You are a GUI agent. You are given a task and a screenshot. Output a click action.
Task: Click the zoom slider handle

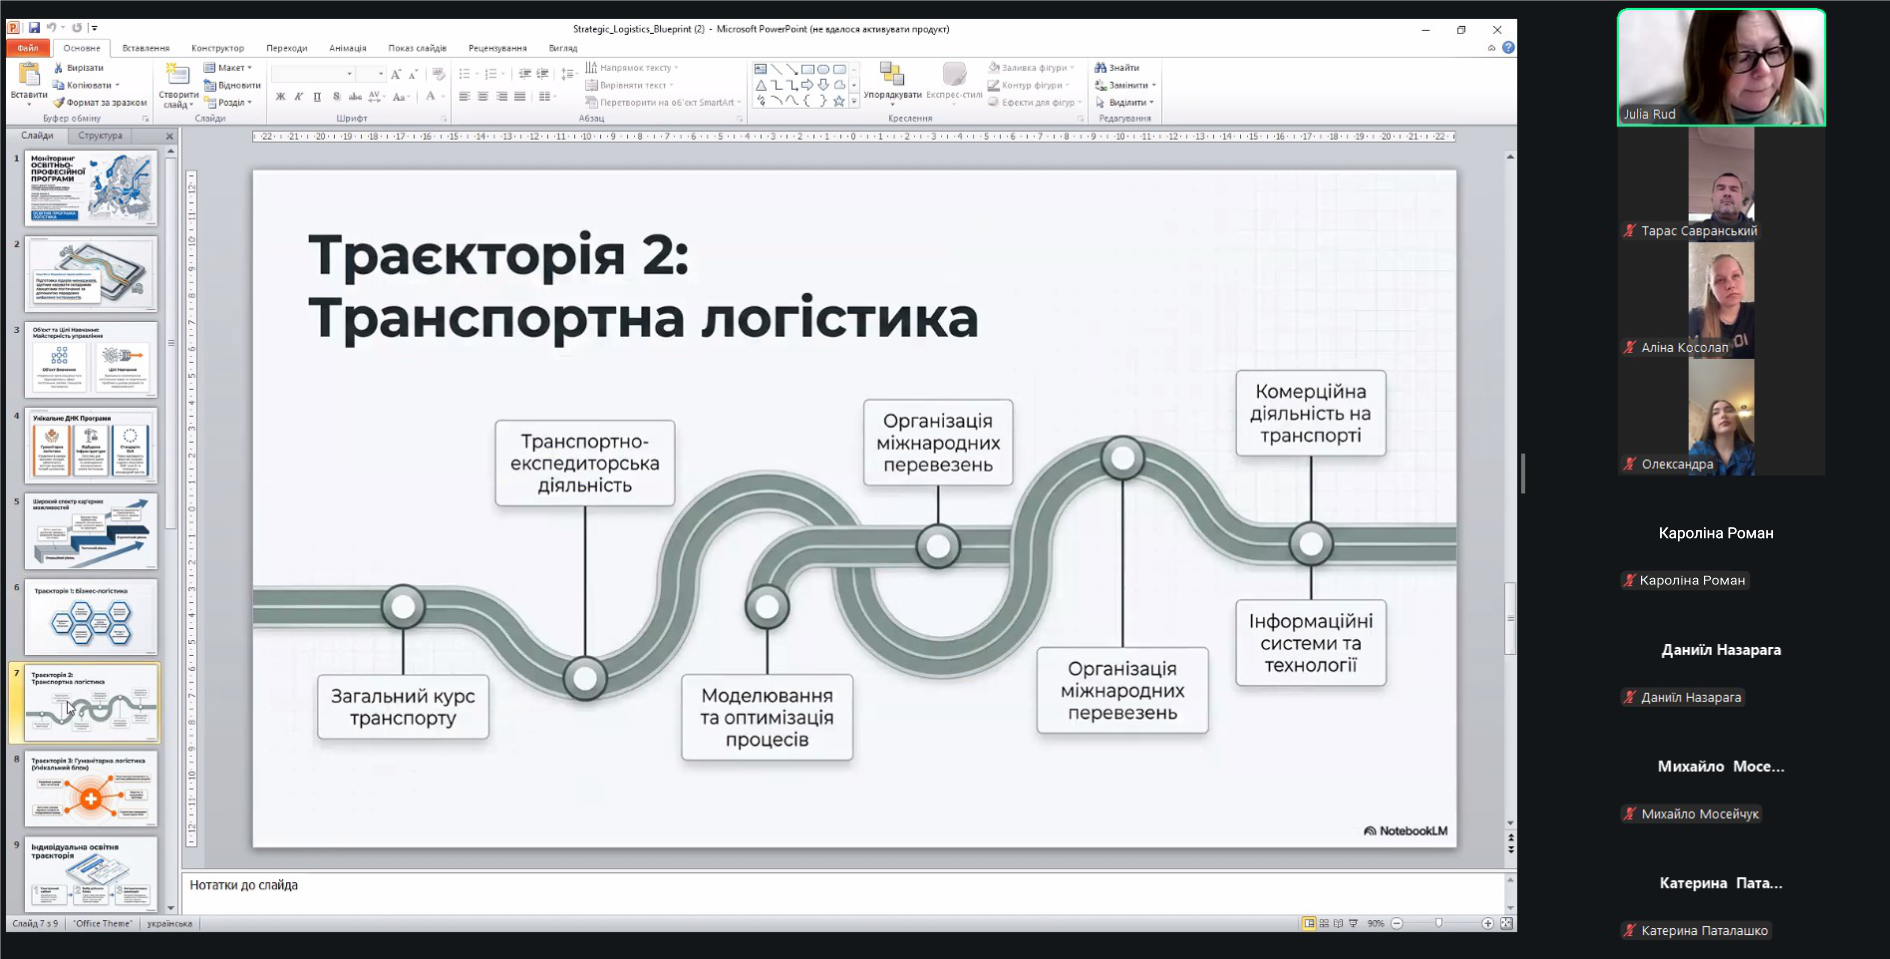(1439, 923)
